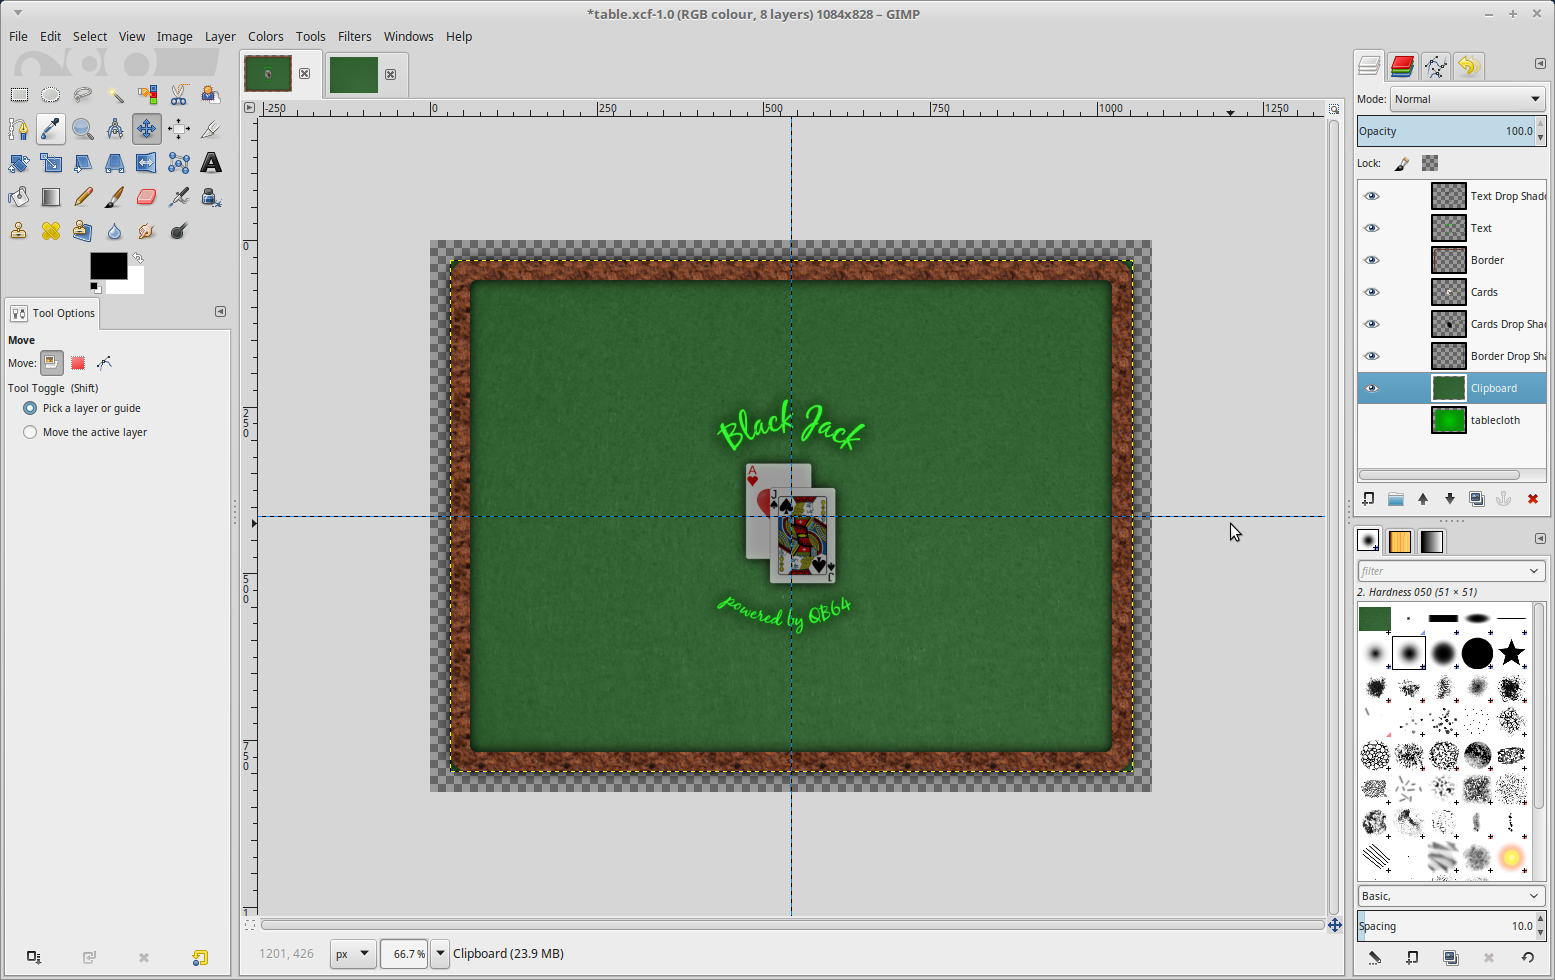Screen dimensions: 1555x980
Task: Select the tablecloth layer
Action: 1494,420
